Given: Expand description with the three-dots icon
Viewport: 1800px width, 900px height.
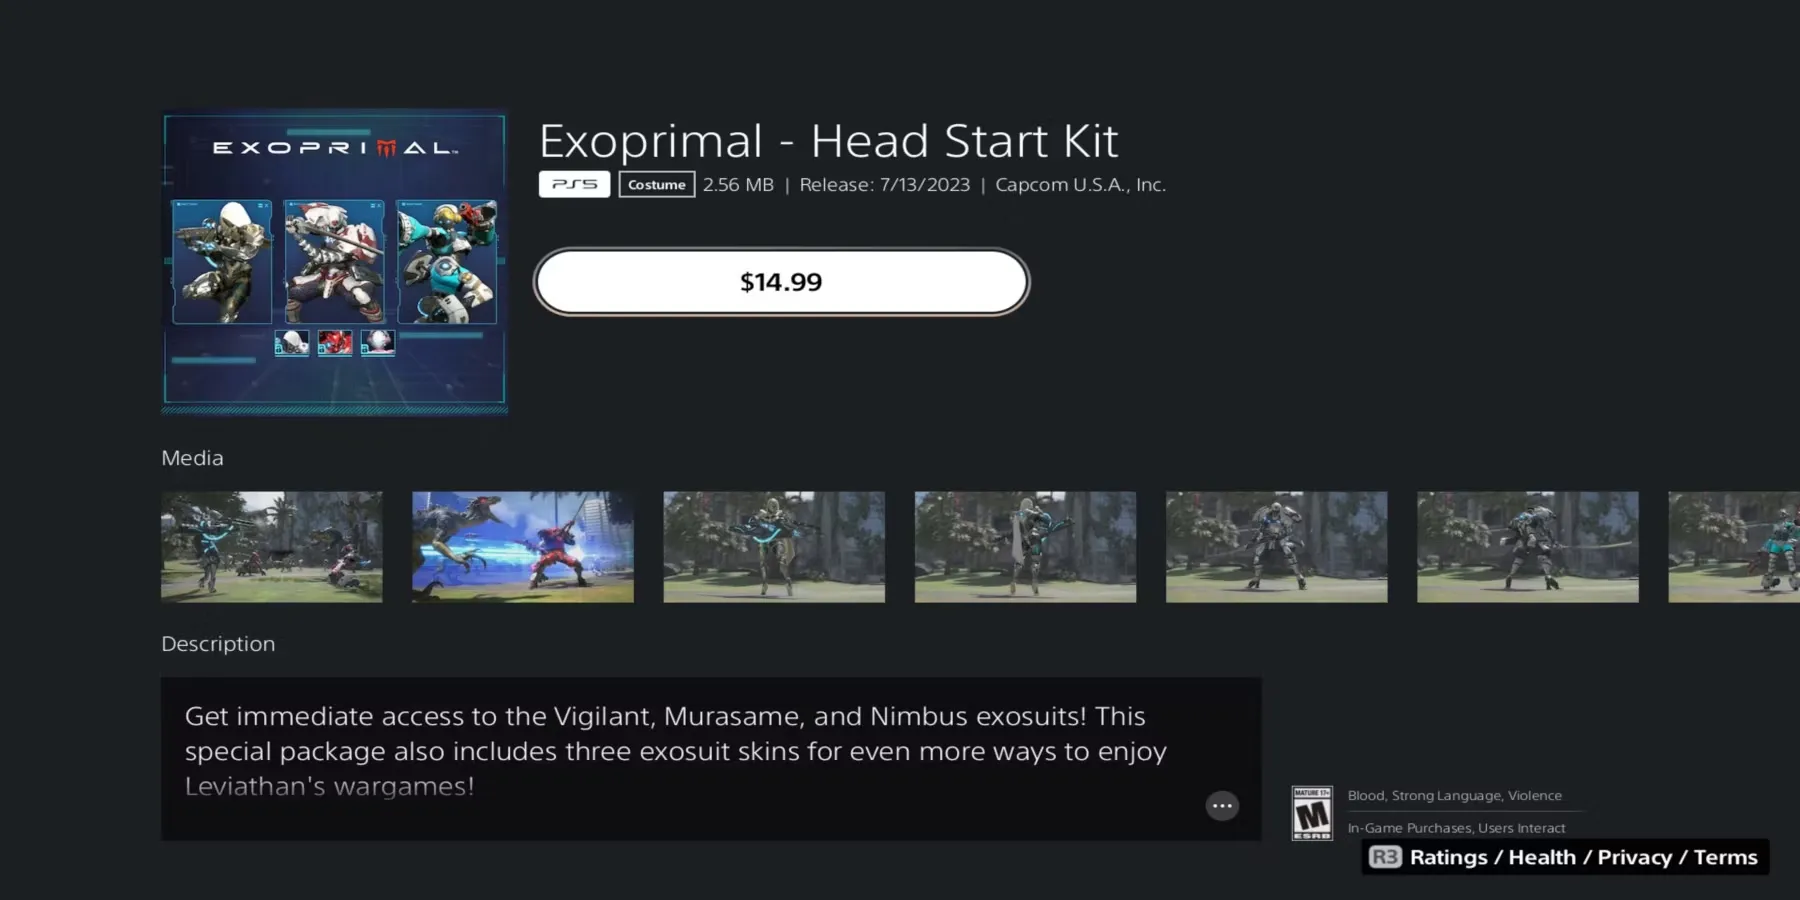Looking at the screenshot, I should point(1222,806).
